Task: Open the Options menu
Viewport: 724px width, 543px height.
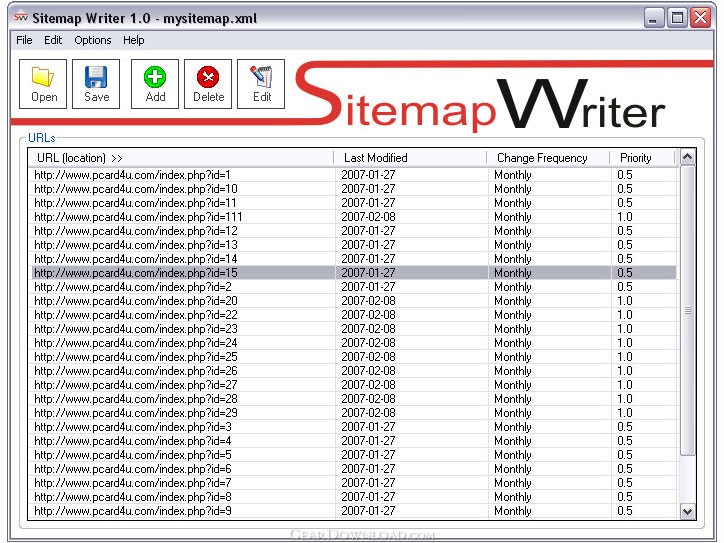Action: [x=93, y=40]
